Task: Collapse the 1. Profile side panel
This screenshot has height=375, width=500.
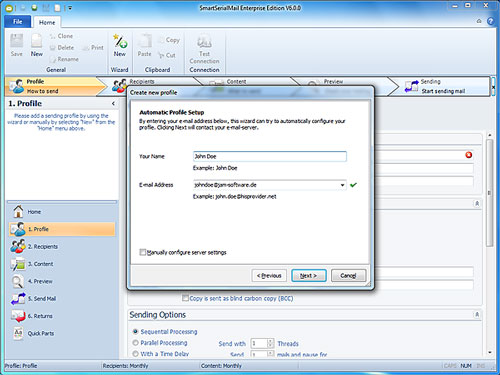Action: (x=113, y=104)
